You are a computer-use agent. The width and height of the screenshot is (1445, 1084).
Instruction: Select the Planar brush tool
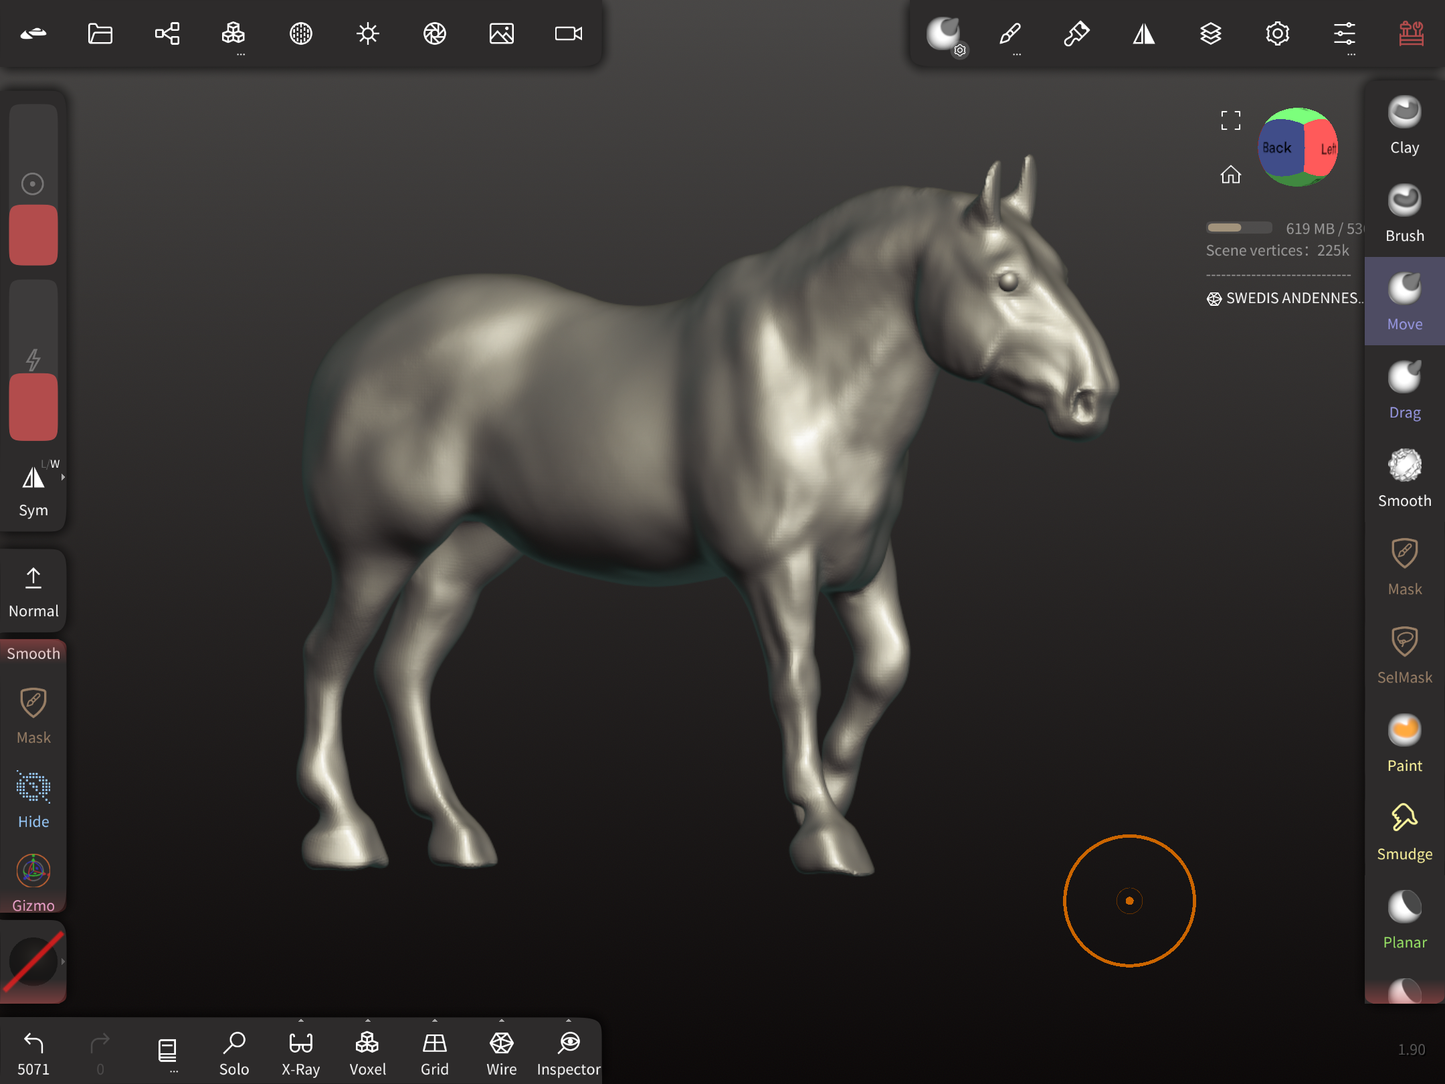1404,920
